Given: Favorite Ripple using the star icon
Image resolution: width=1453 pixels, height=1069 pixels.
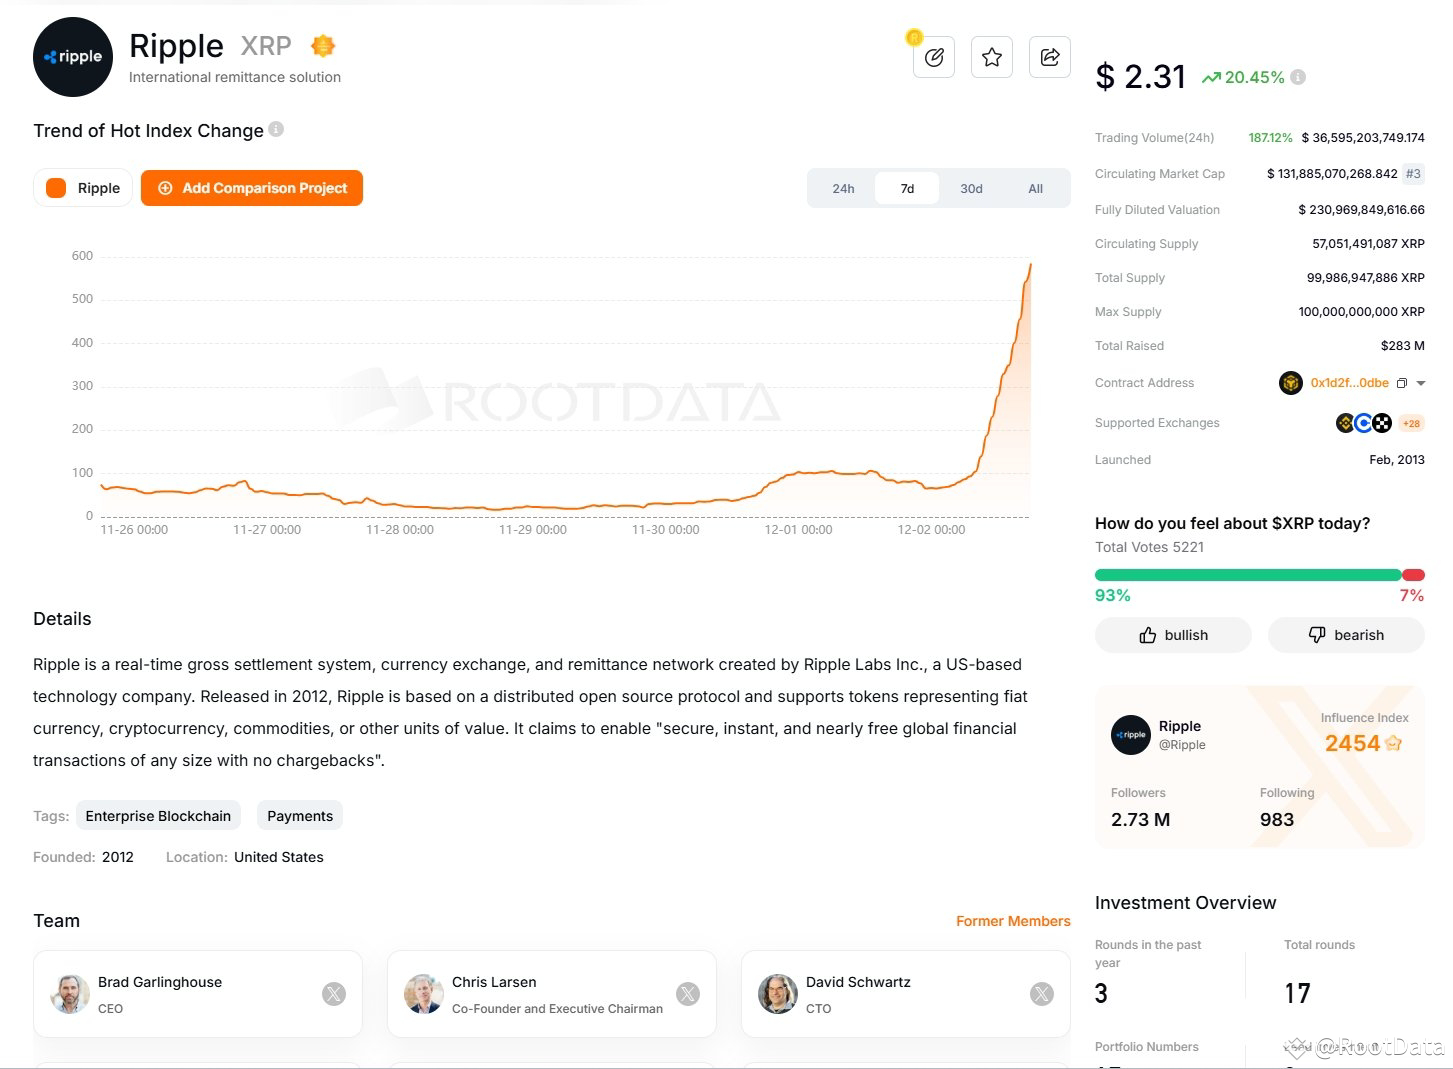Looking at the screenshot, I should [x=991, y=57].
